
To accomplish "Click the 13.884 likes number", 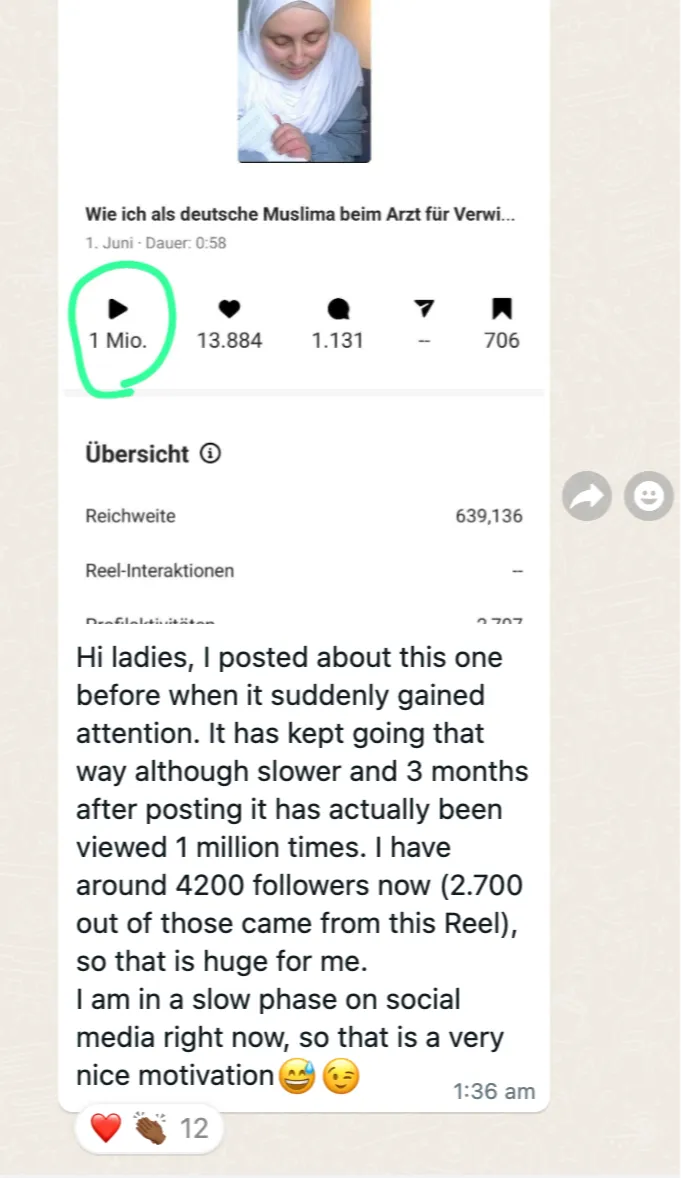I will pyautogui.click(x=229, y=340).
